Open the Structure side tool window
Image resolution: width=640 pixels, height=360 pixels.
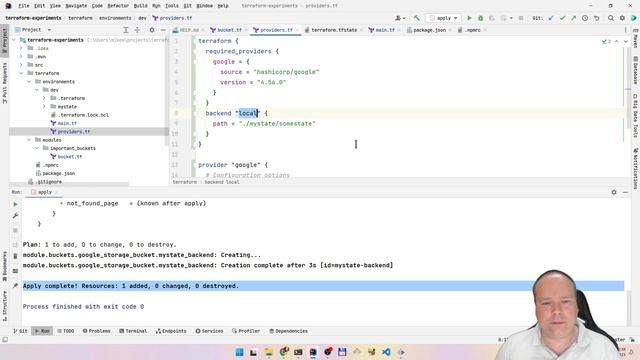pyautogui.click(x=4, y=306)
